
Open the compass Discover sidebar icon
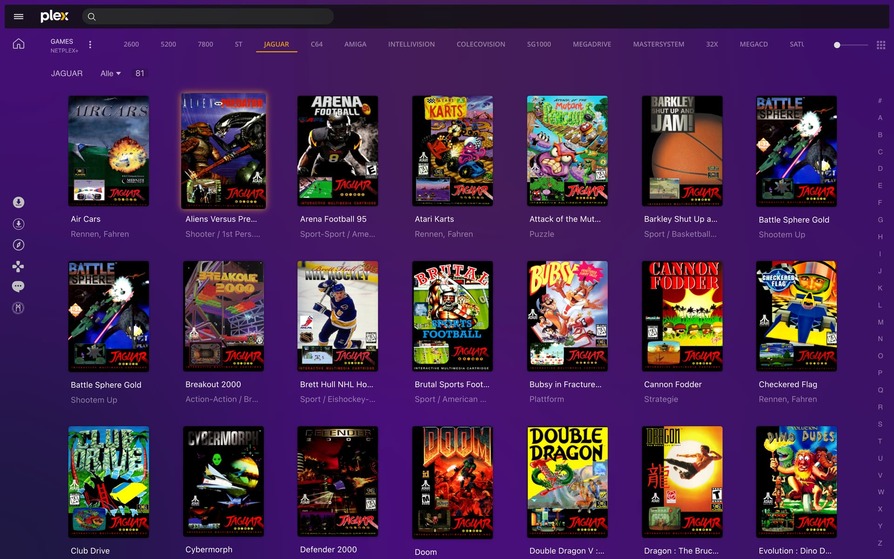click(x=18, y=245)
